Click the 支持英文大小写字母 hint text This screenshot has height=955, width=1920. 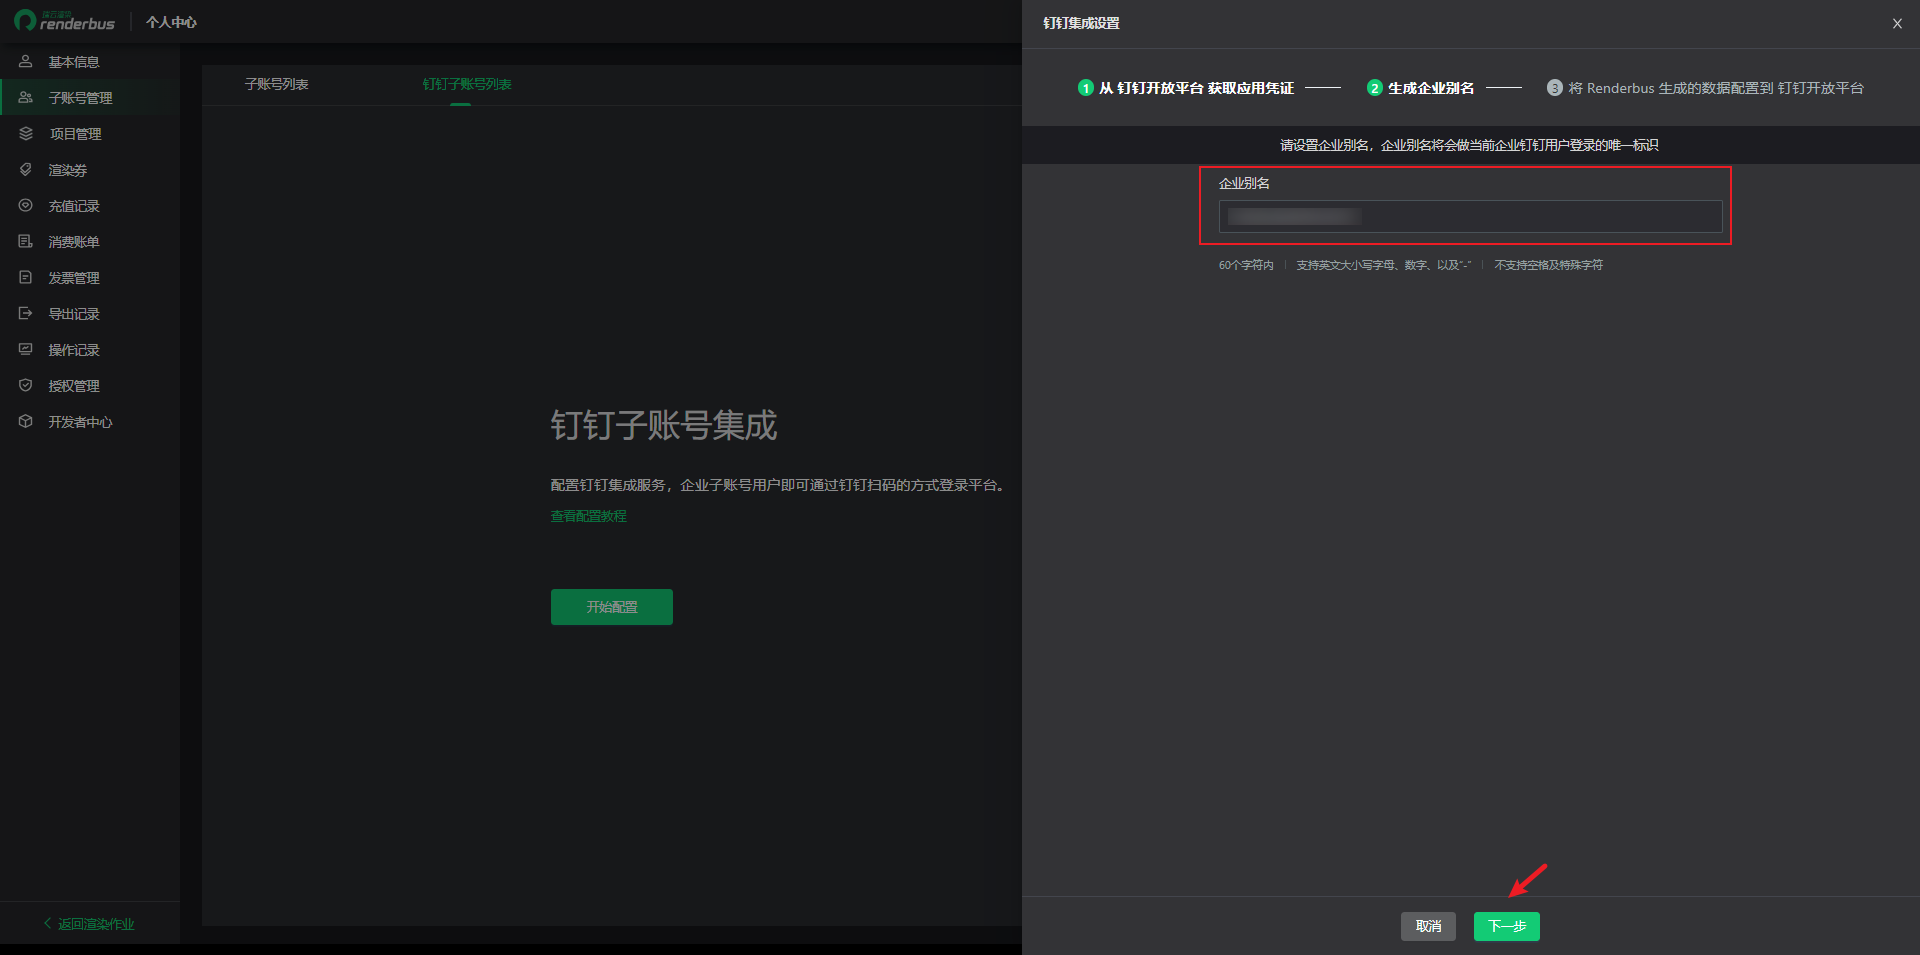pos(1383,265)
